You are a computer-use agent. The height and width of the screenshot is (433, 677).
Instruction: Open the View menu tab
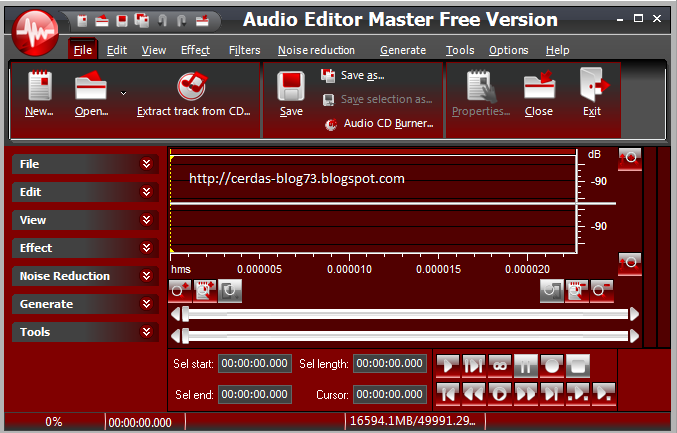[x=154, y=50]
